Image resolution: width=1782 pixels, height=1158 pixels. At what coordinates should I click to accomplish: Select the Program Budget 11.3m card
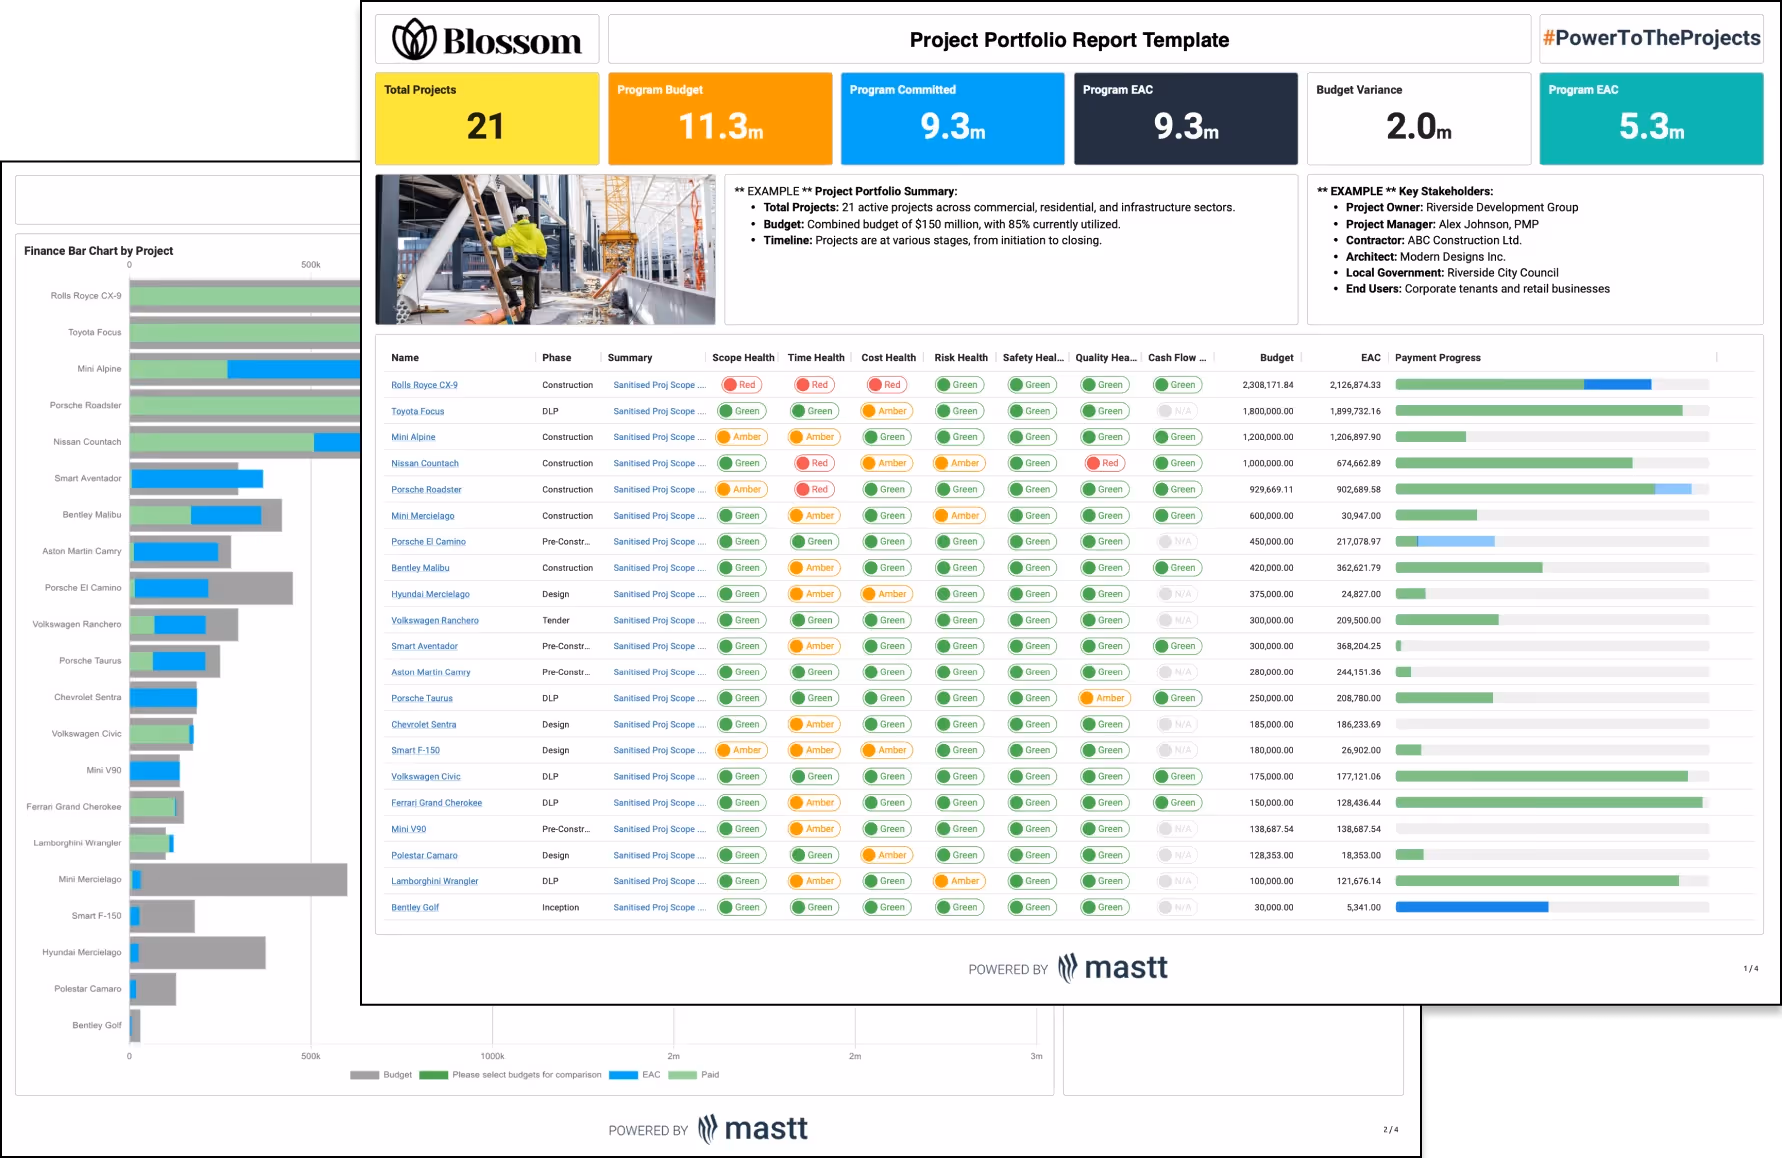coord(720,118)
